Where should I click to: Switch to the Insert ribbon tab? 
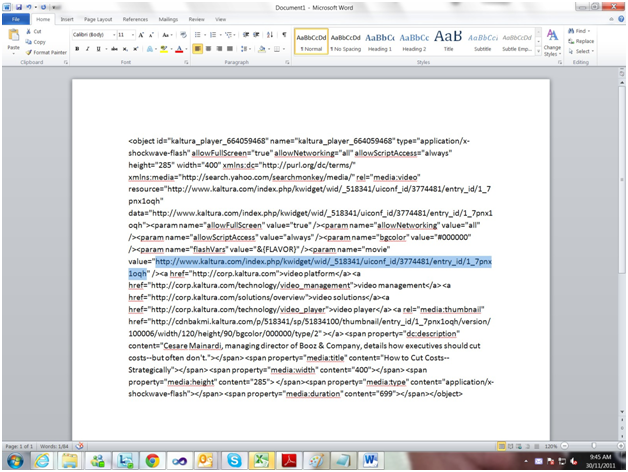[x=66, y=18]
